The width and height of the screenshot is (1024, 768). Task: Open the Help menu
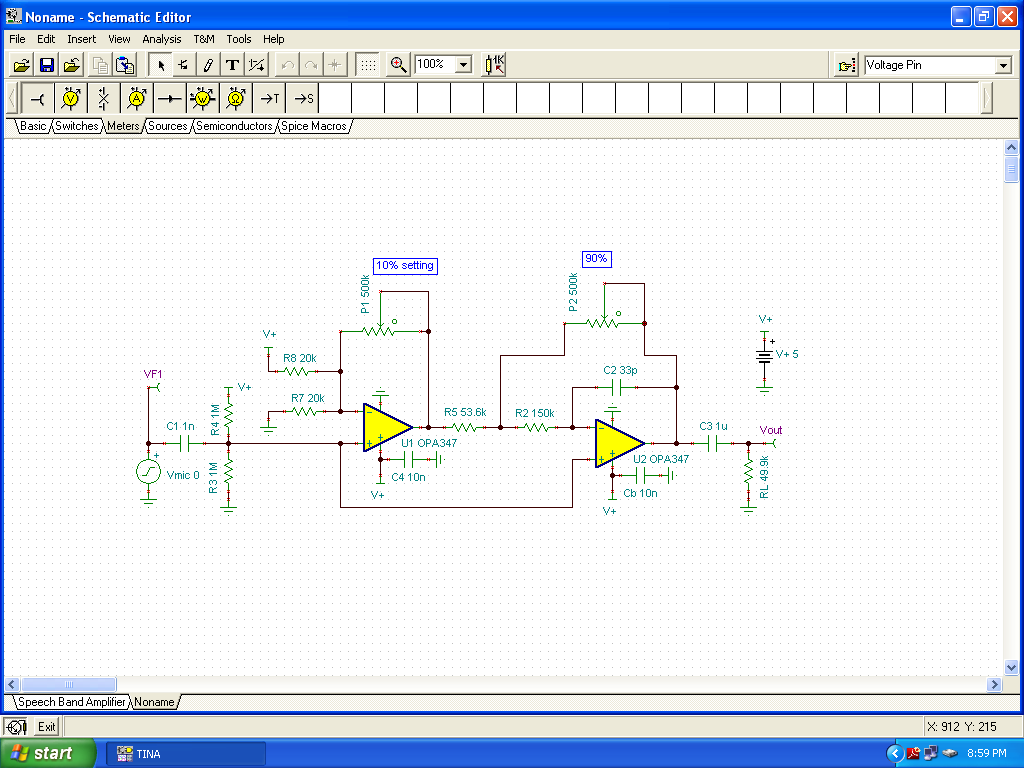274,39
